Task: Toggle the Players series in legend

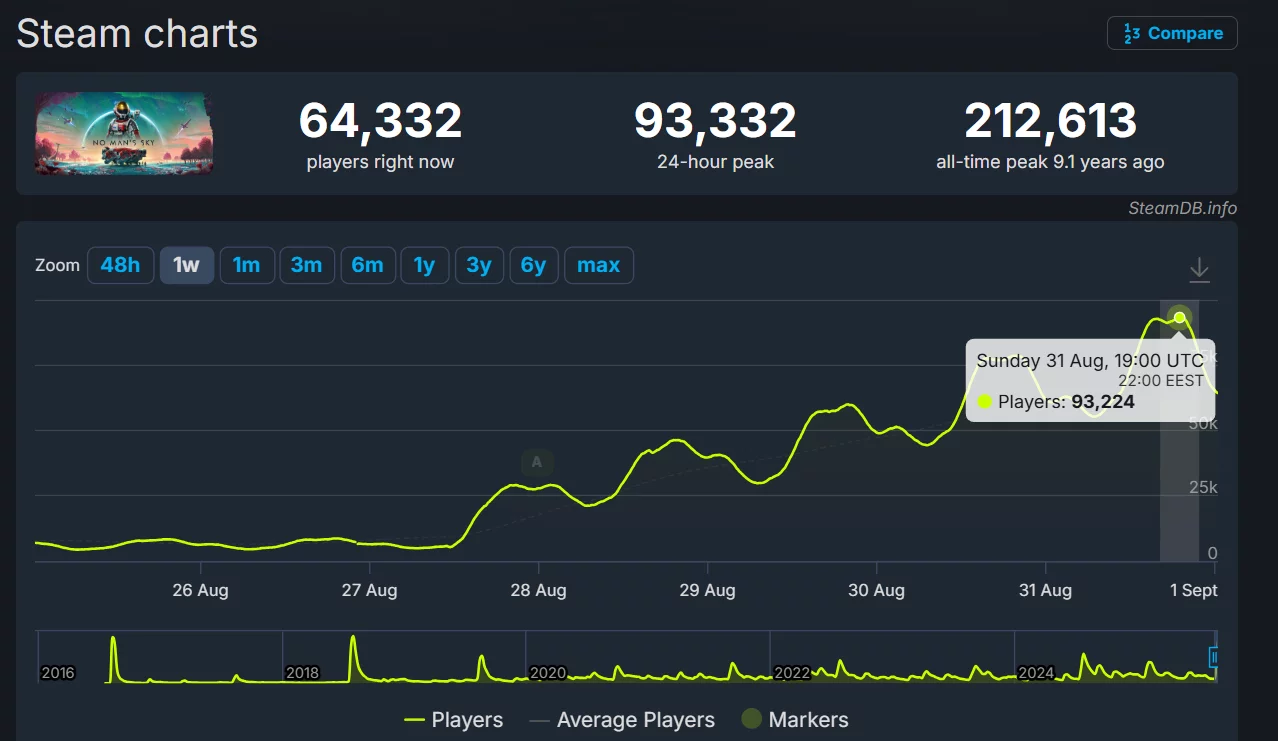Action: [453, 720]
